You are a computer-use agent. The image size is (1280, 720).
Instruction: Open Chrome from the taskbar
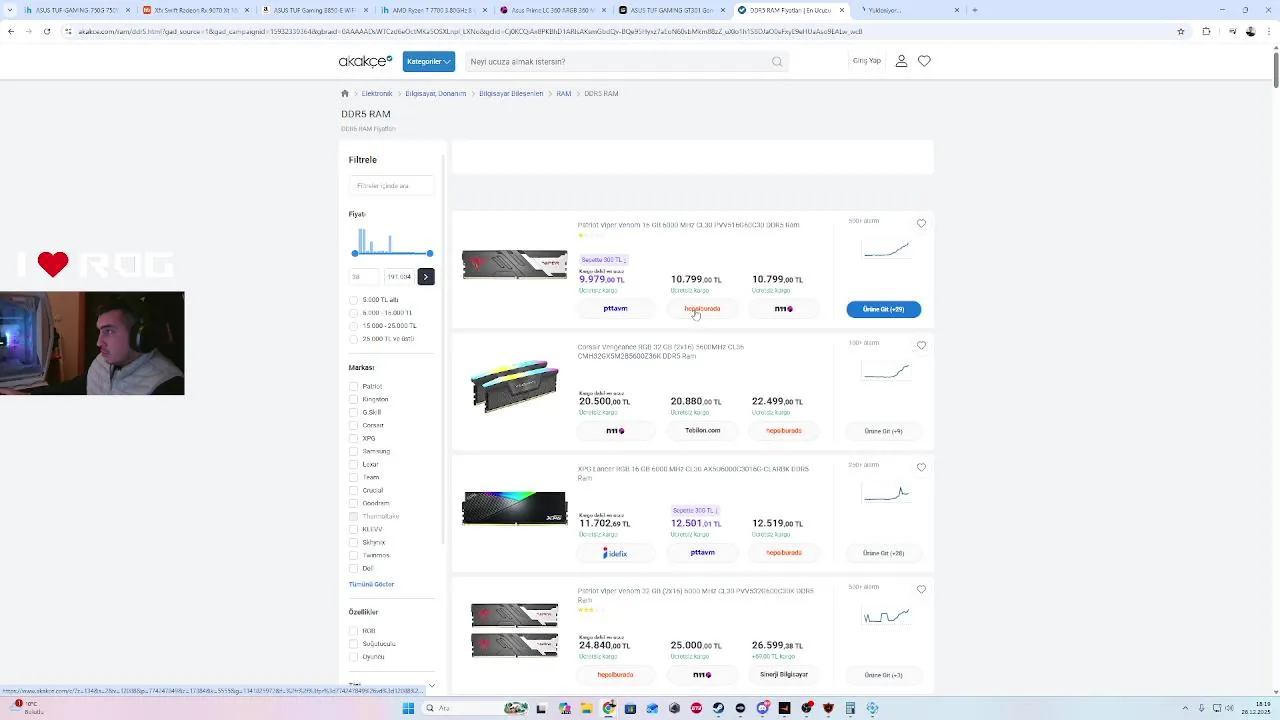click(608, 708)
